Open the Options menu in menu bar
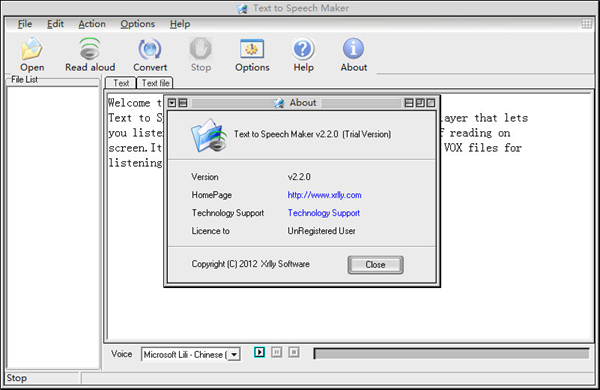The width and height of the screenshot is (600, 390). 137,24
